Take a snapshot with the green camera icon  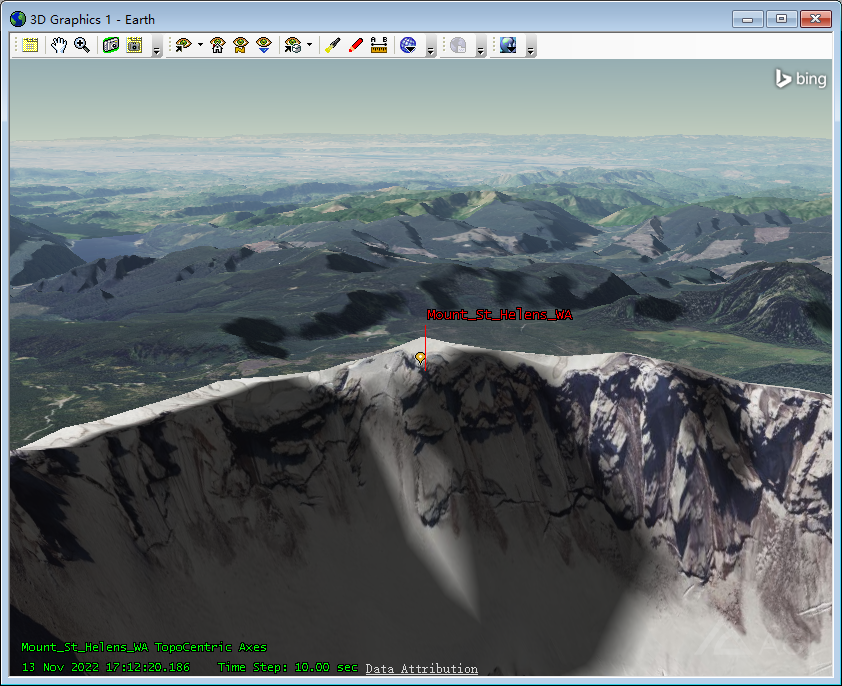[x=111, y=45]
